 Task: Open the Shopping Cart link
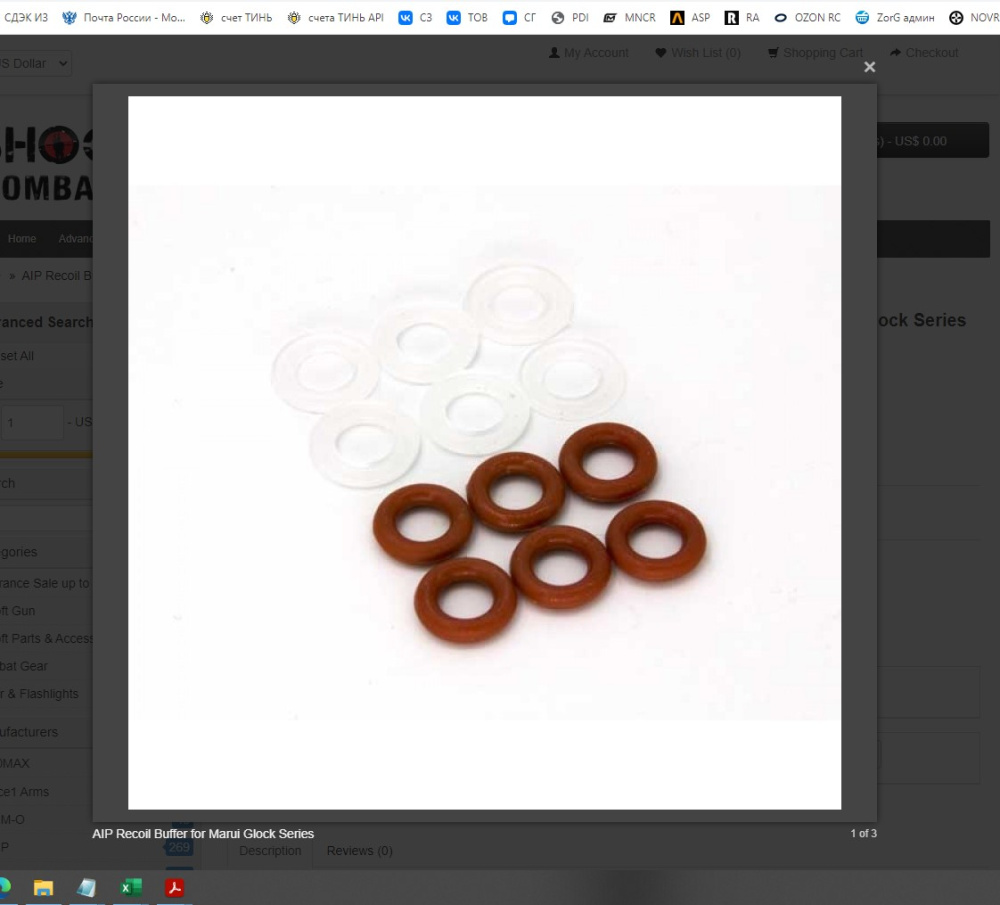pos(816,53)
